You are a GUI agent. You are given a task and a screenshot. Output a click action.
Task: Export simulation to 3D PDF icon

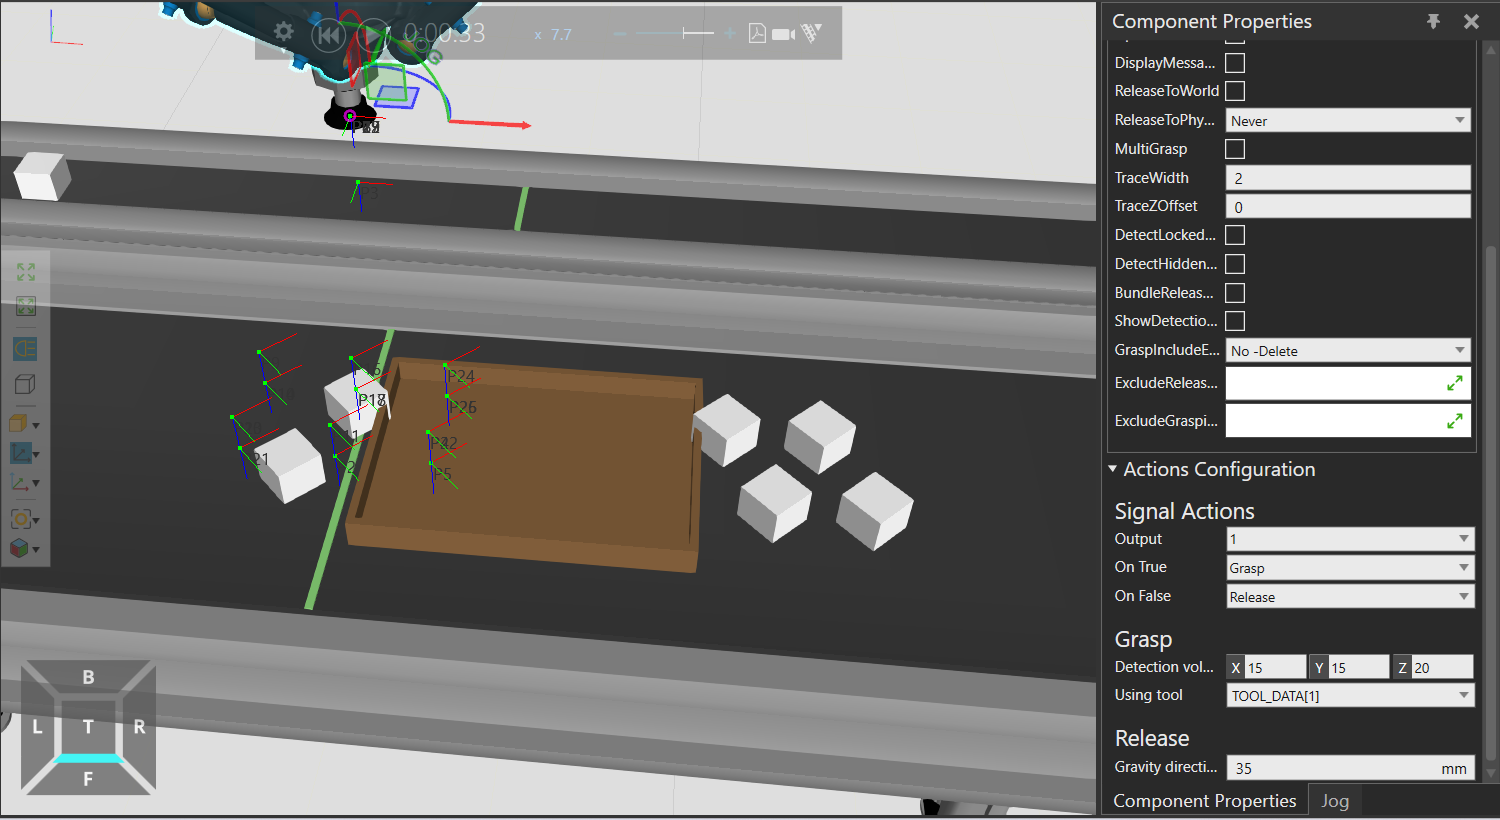click(757, 34)
